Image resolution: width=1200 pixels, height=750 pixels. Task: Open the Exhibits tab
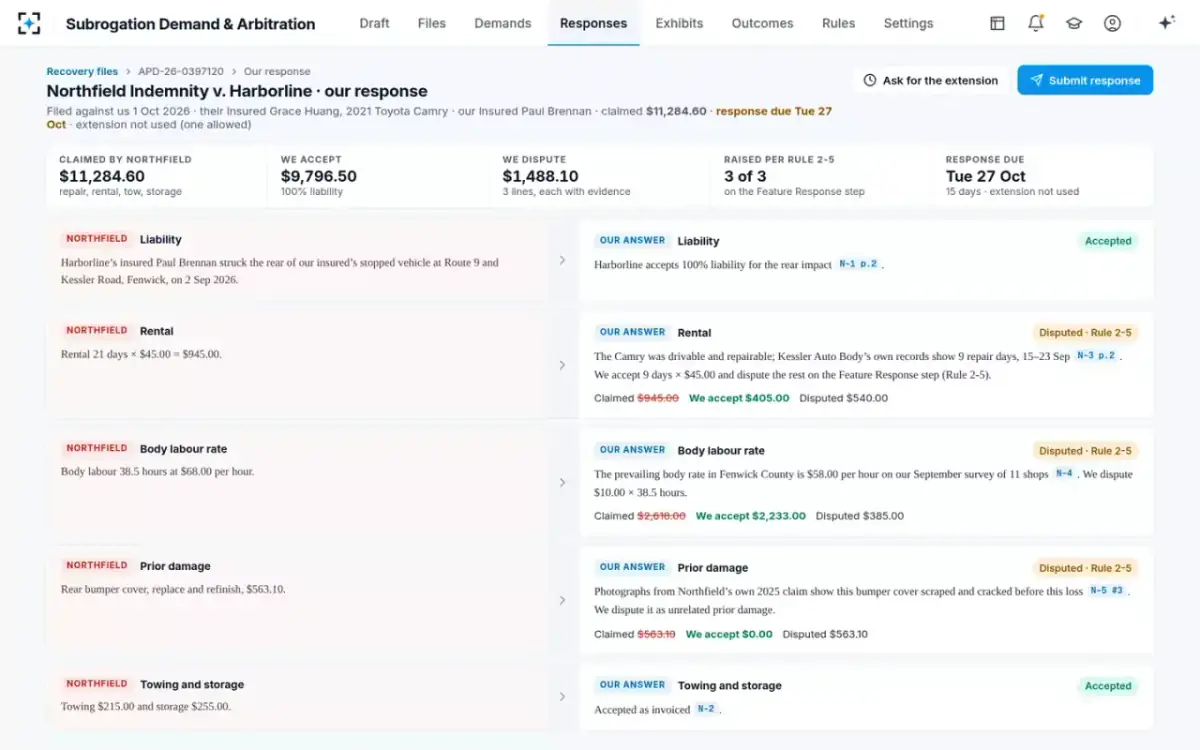pyautogui.click(x=680, y=23)
